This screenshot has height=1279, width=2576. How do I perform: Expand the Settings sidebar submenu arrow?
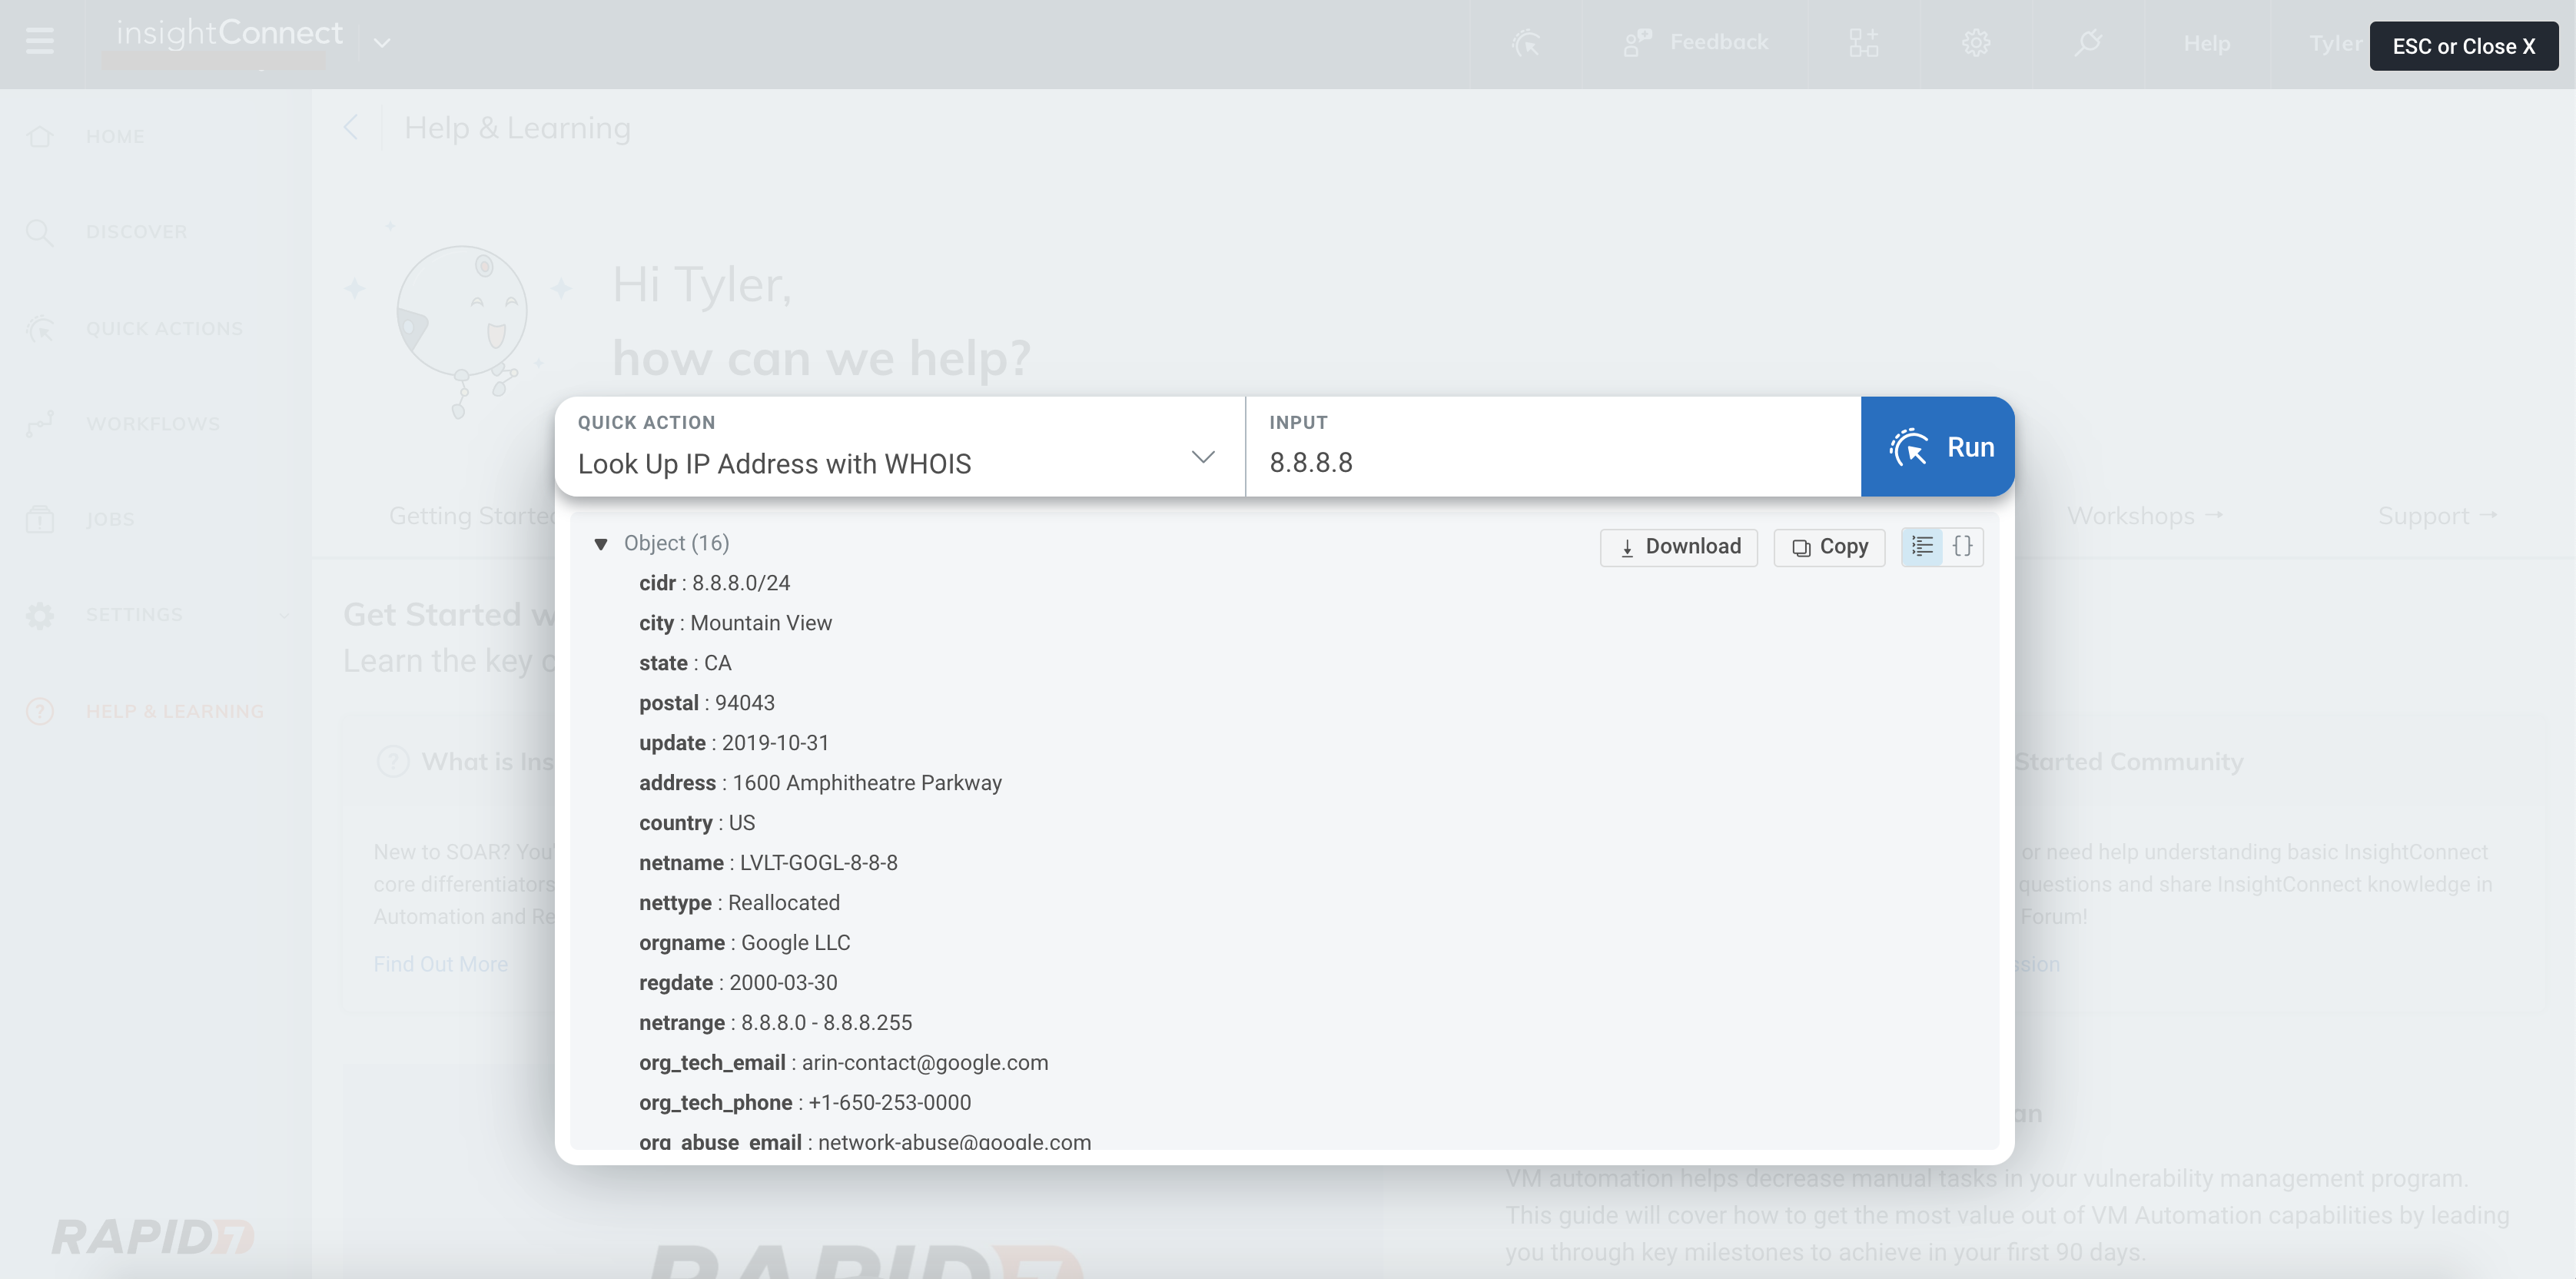click(x=284, y=615)
